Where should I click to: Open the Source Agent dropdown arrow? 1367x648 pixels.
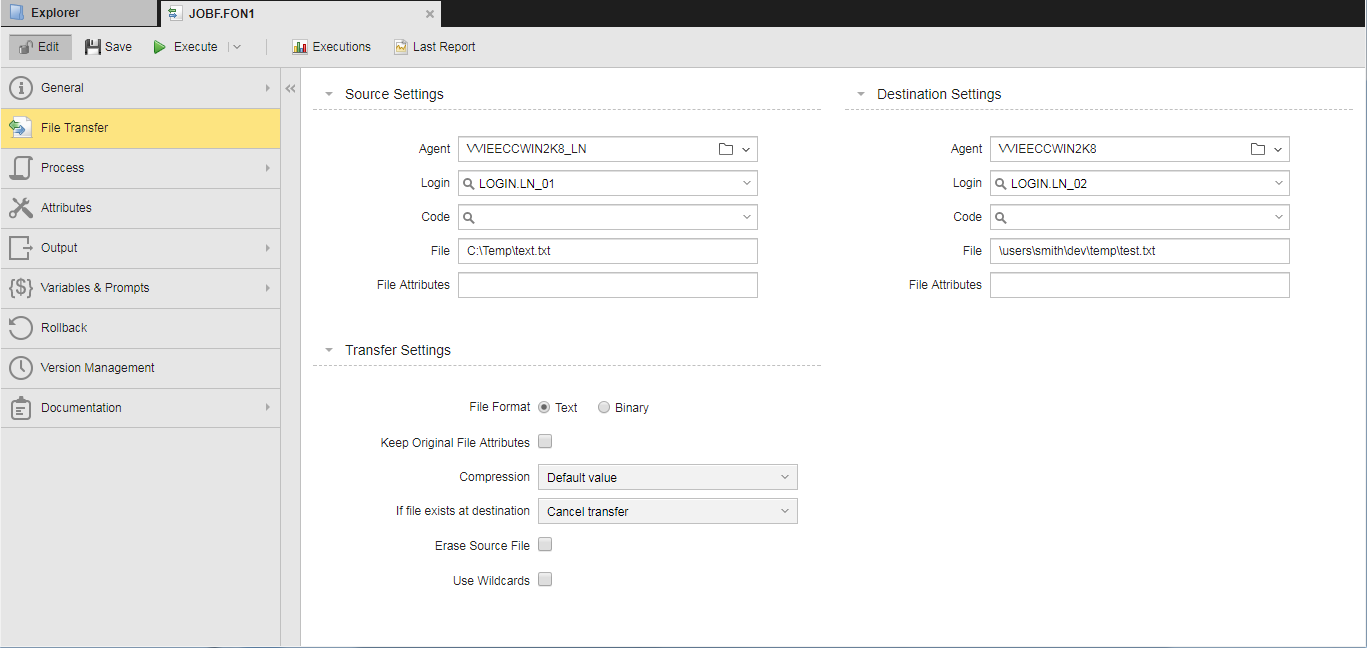[746, 150]
